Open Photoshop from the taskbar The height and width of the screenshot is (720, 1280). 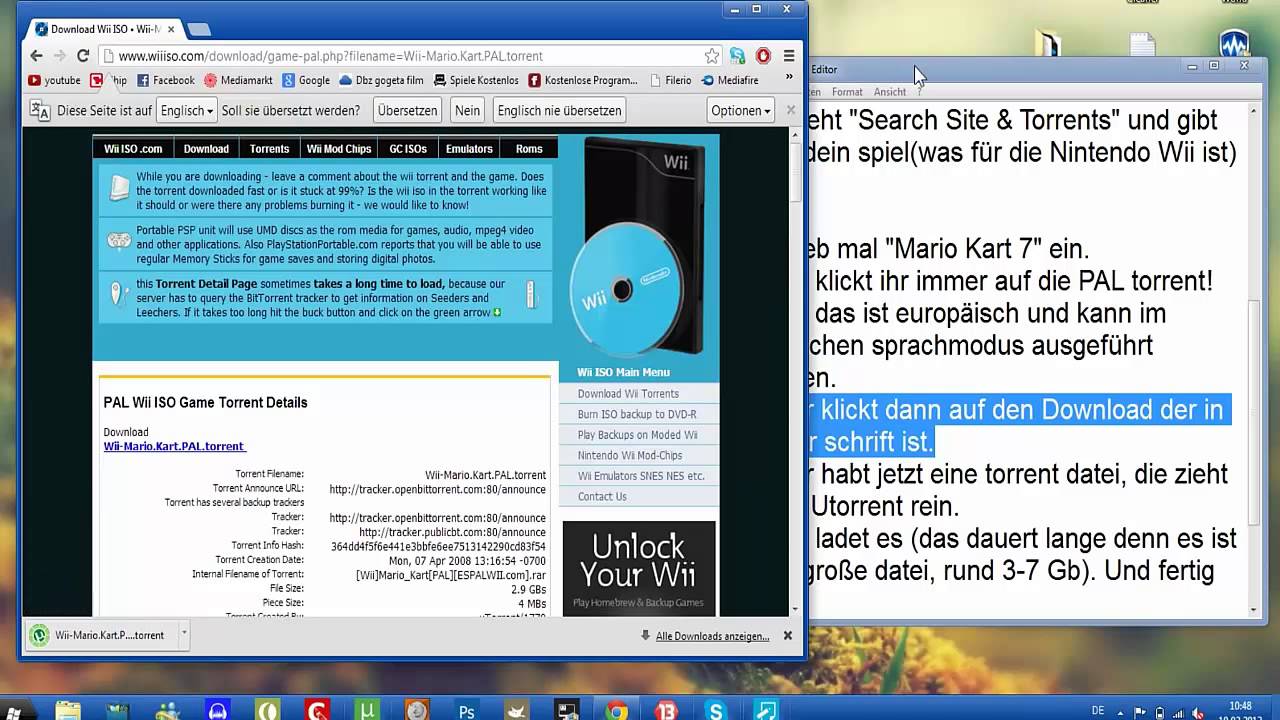466,711
